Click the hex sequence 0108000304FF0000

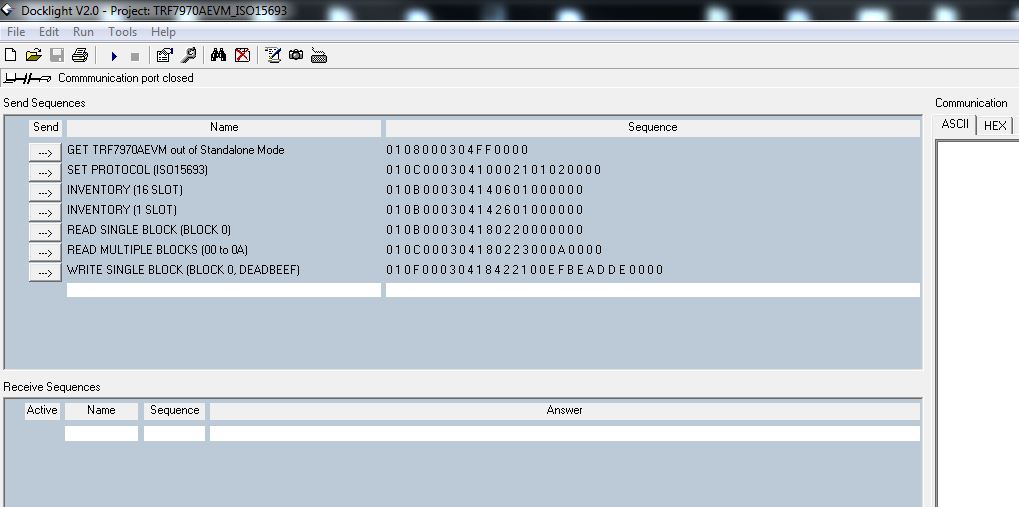(458, 150)
